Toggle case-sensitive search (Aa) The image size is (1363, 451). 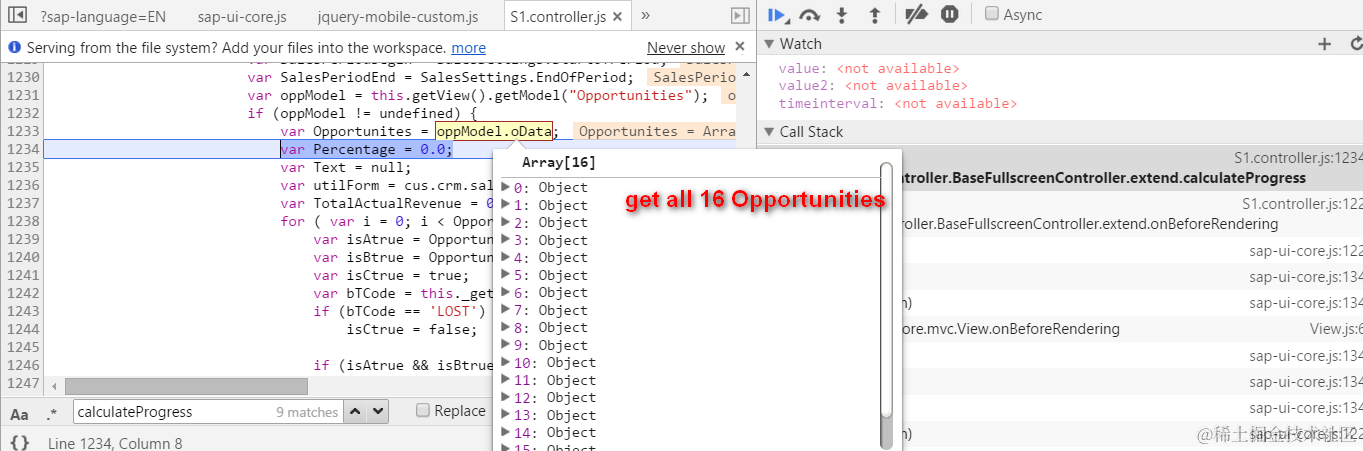pyautogui.click(x=19, y=413)
